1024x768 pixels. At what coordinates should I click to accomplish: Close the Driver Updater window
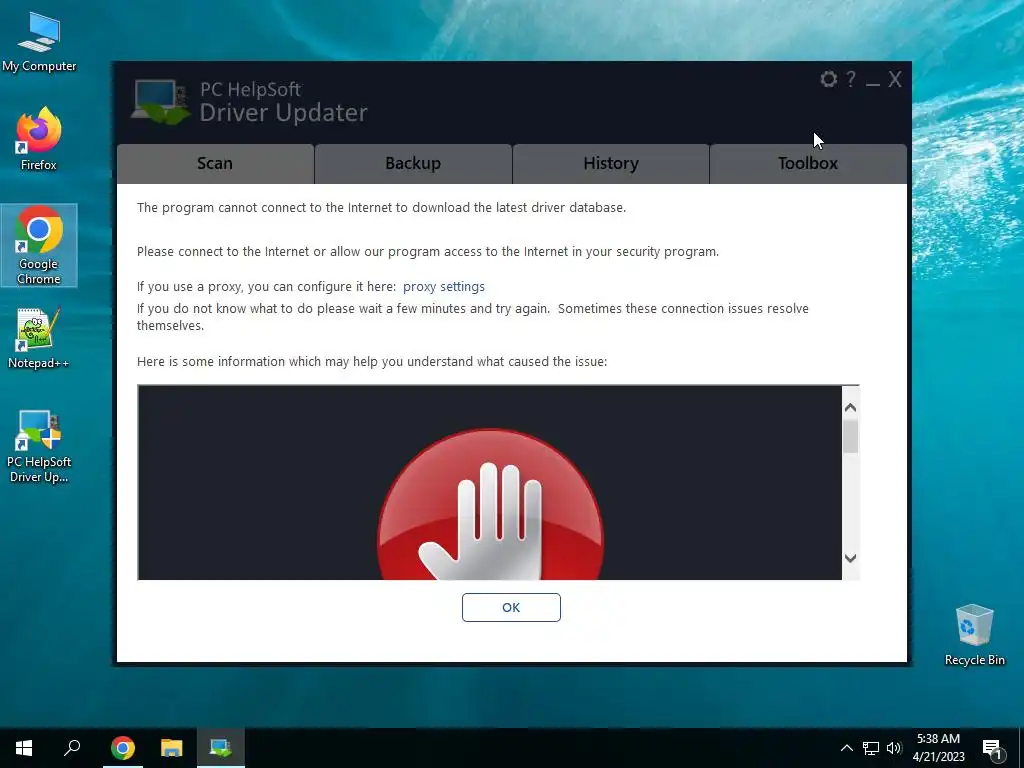pyautogui.click(x=895, y=80)
